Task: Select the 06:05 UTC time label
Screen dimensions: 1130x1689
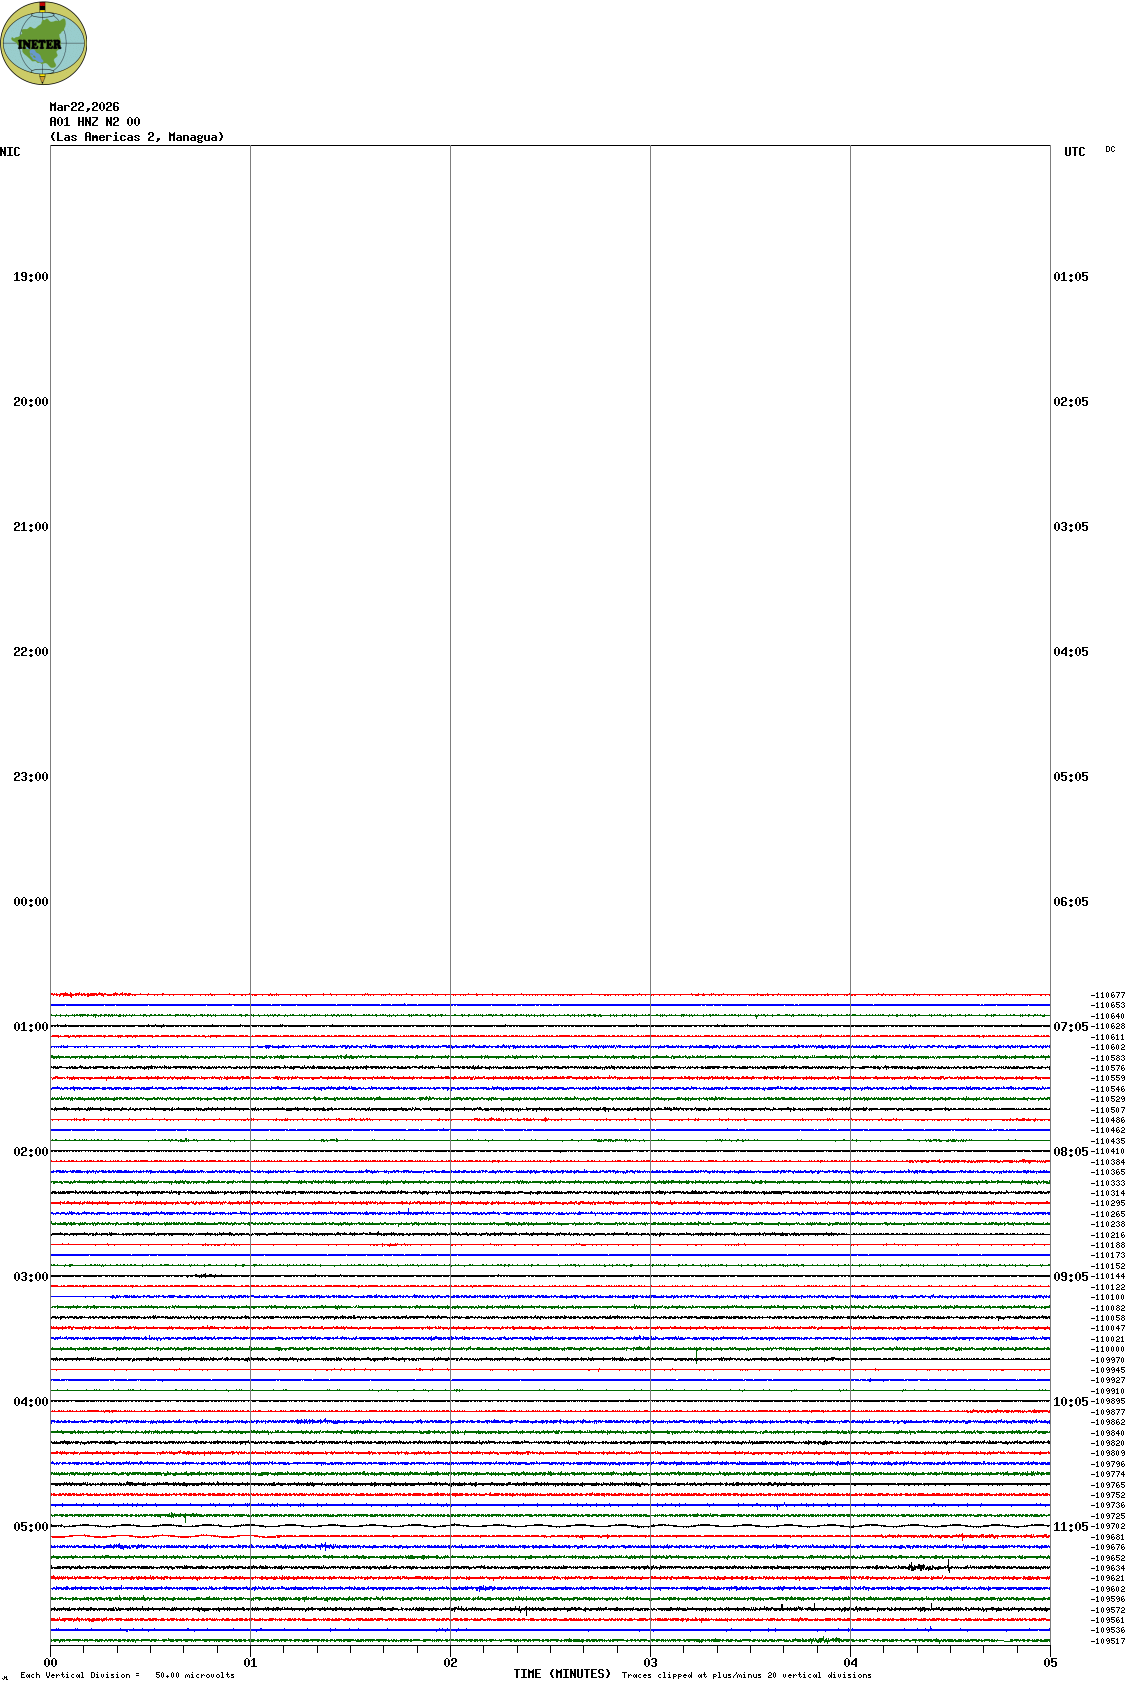Action: click(x=1070, y=902)
